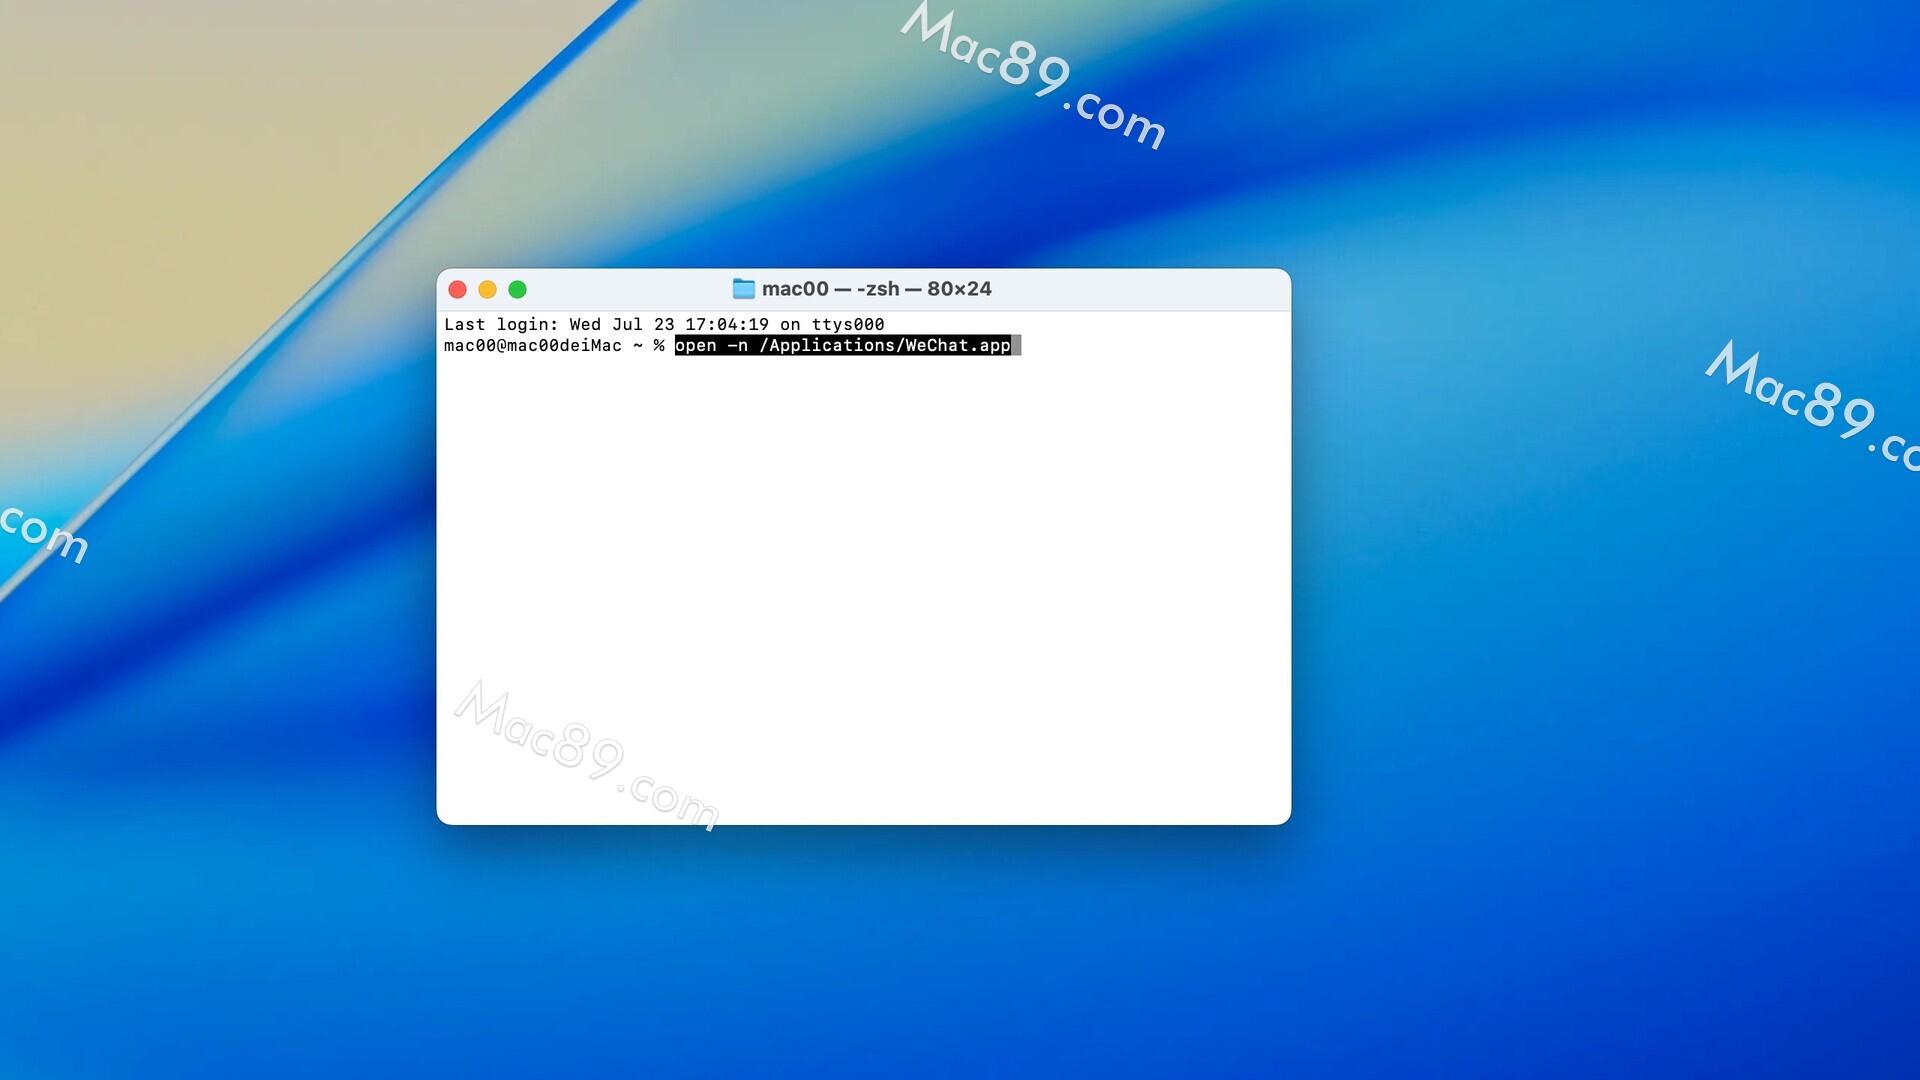Close the Terminal window with red button
This screenshot has height=1080, width=1920.
(457, 289)
